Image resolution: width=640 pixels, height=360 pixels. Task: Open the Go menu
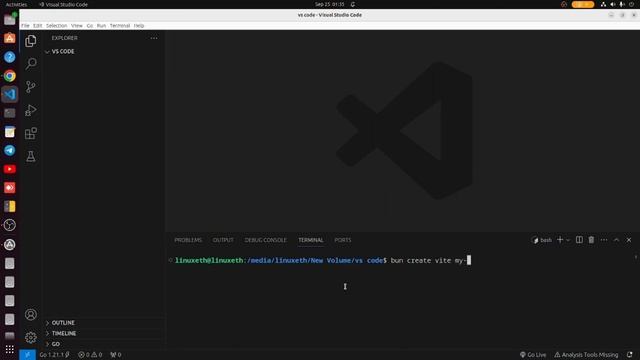pos(90,25)
